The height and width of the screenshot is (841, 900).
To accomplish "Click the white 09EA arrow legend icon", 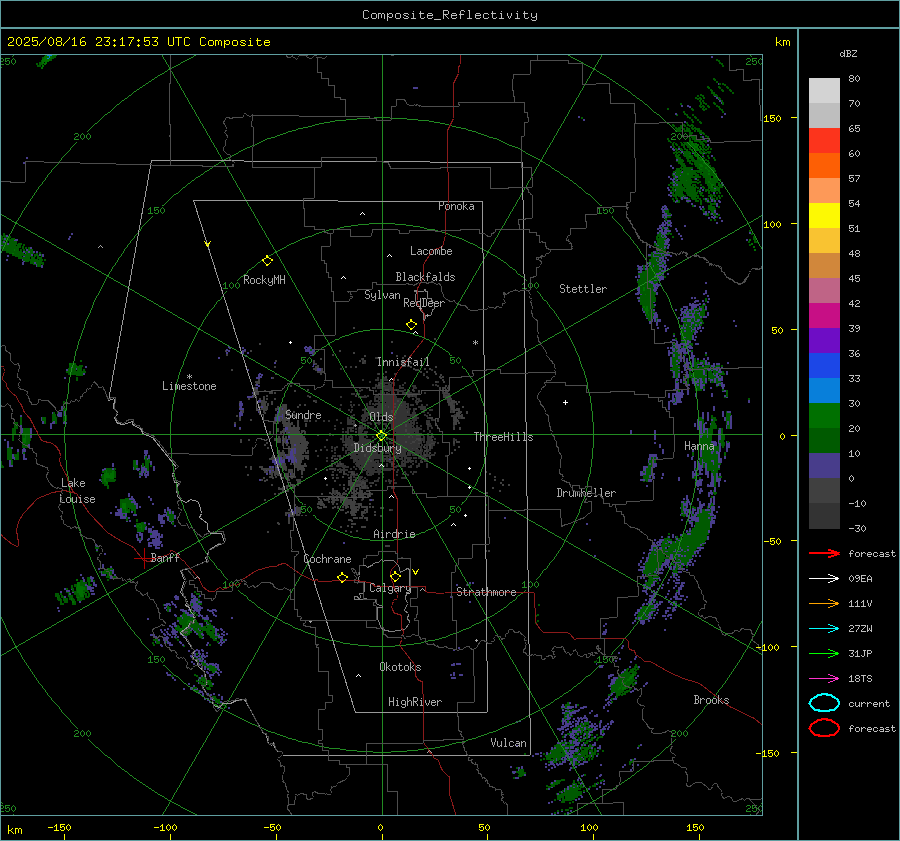I will tap(824, 579).
